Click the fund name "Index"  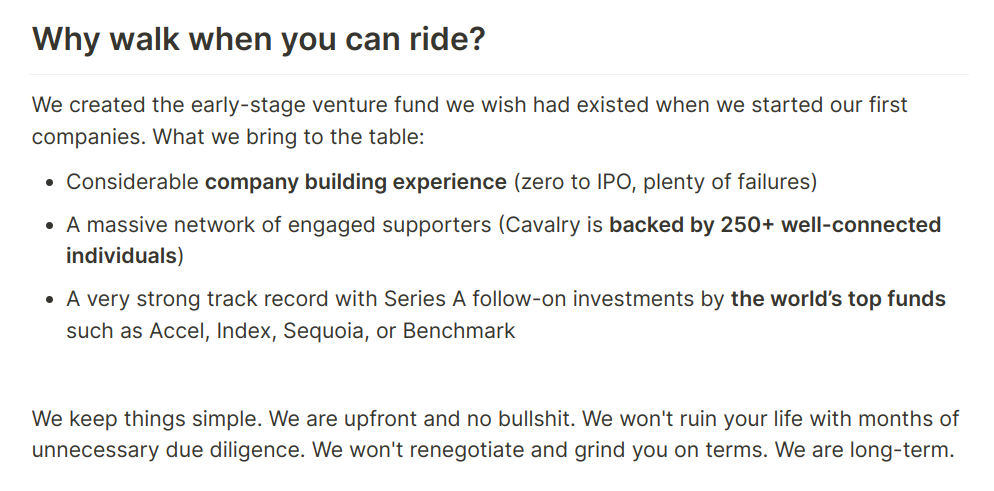tap(242, 331)
